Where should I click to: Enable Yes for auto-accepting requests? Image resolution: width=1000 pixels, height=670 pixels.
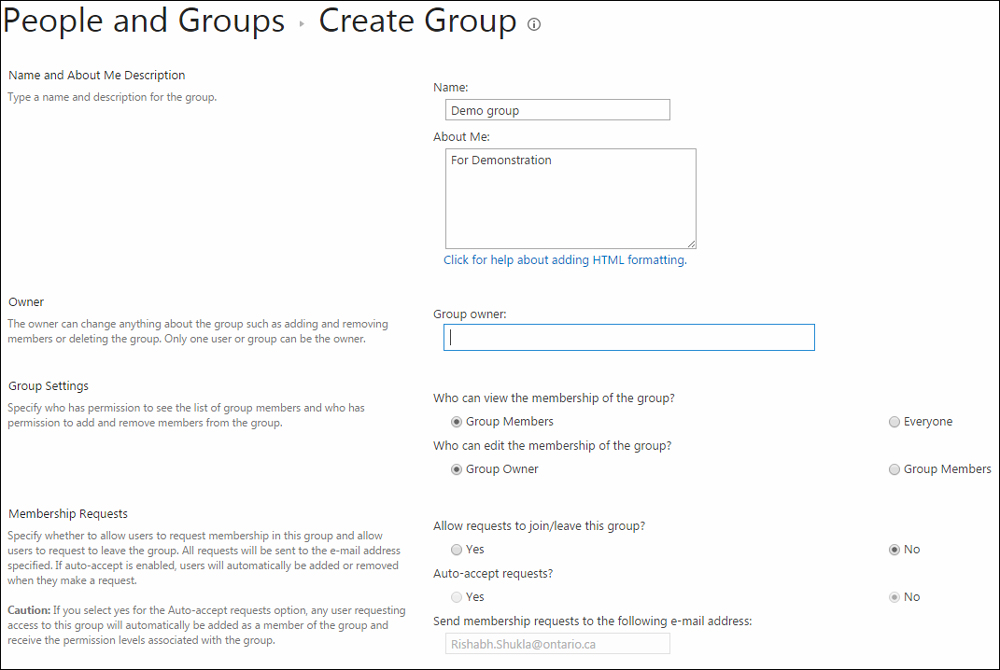(x=457, y=596)
